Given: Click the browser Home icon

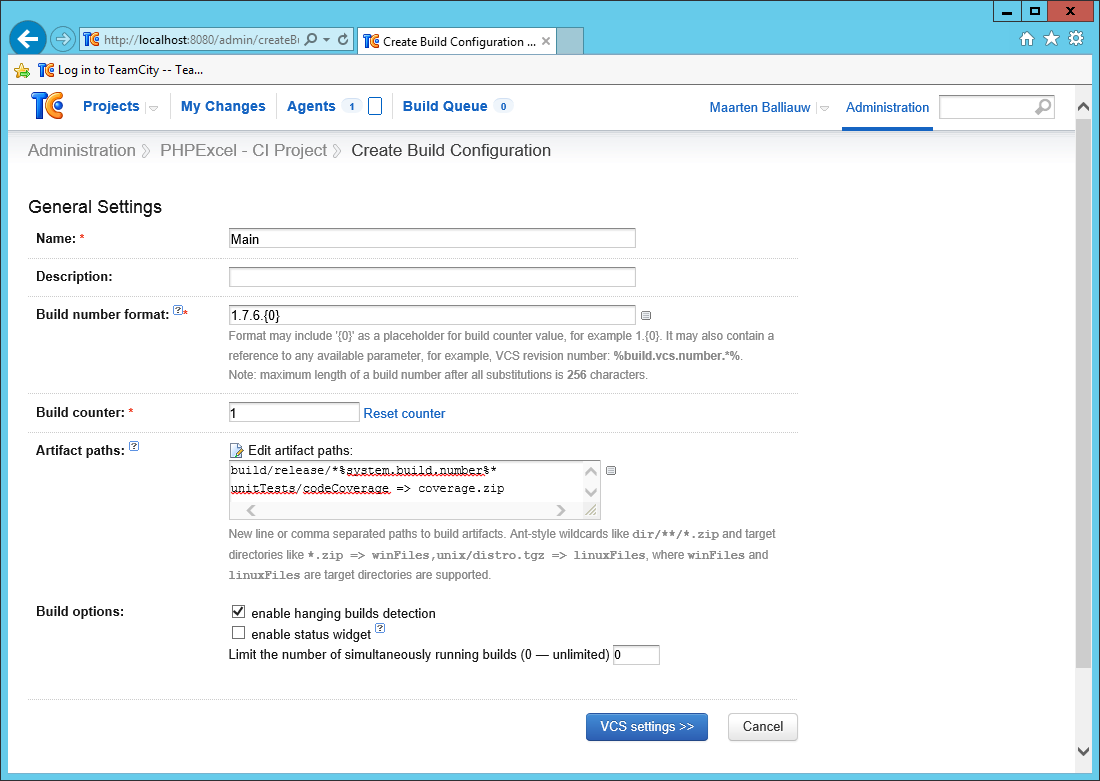Looking at the screenshot, I should [x=1027, y=38].
